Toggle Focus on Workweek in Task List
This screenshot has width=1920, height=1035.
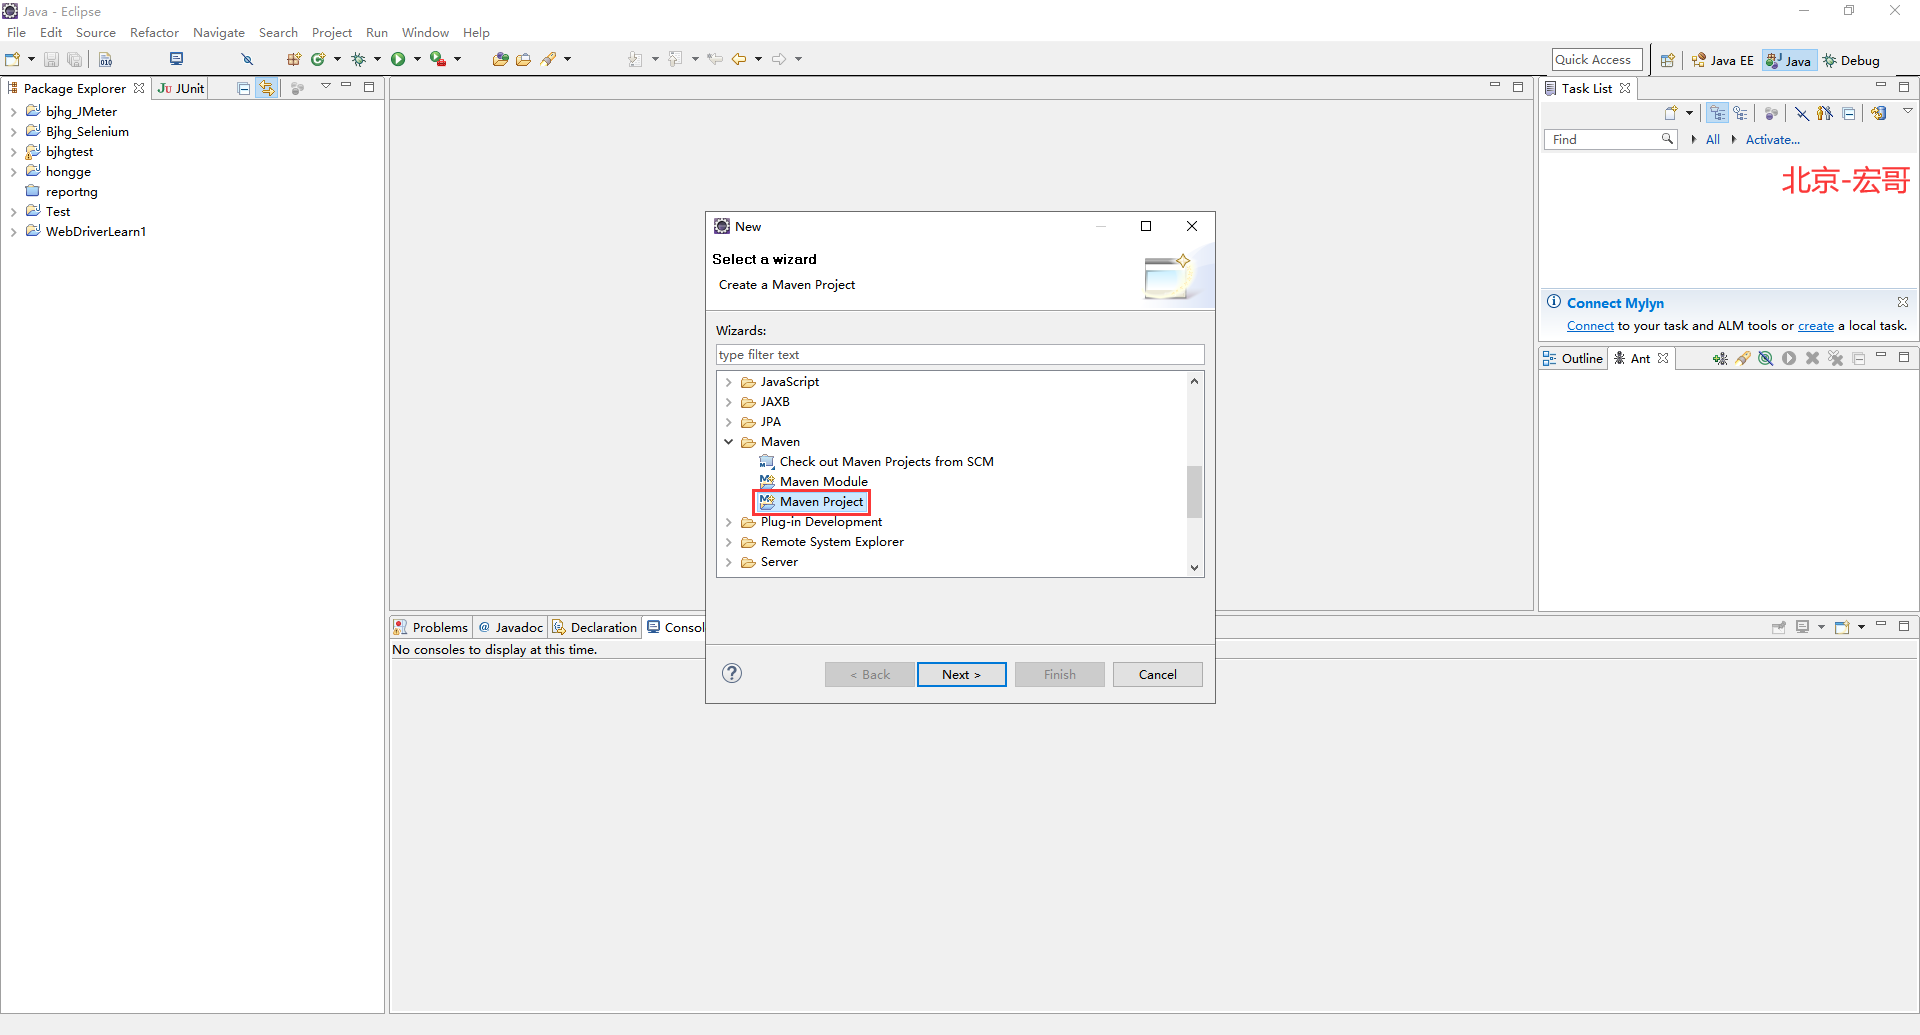(x=1771, y=113)
